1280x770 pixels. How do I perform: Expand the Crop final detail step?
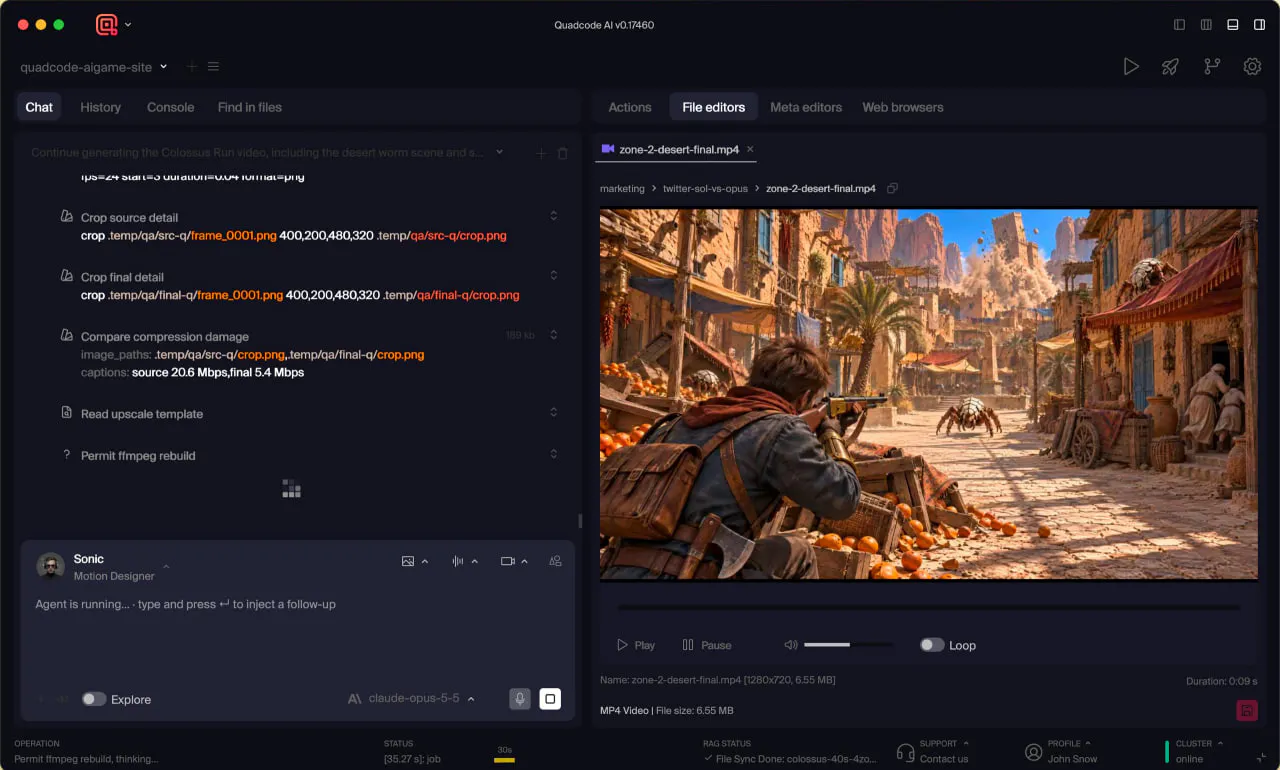pos(554,276)
